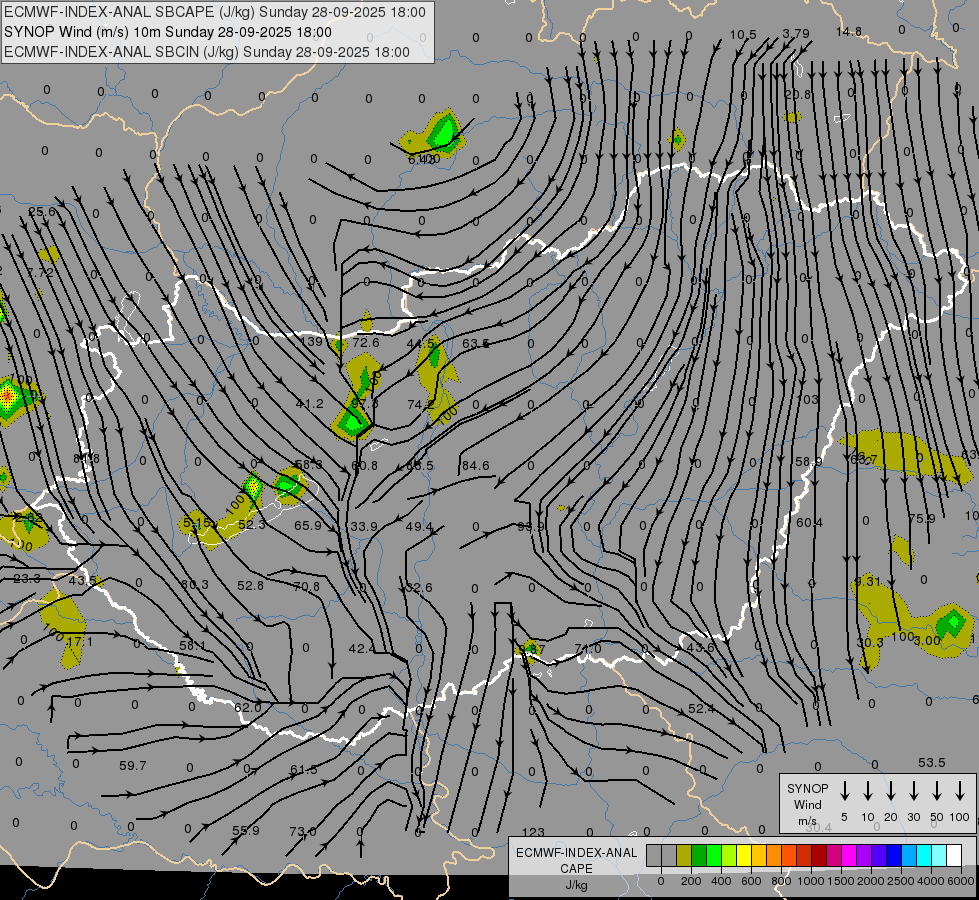Pick the bright magenta swatch after 1500
The height and width of the screenshot is (900, 979).
pos(849,856)
